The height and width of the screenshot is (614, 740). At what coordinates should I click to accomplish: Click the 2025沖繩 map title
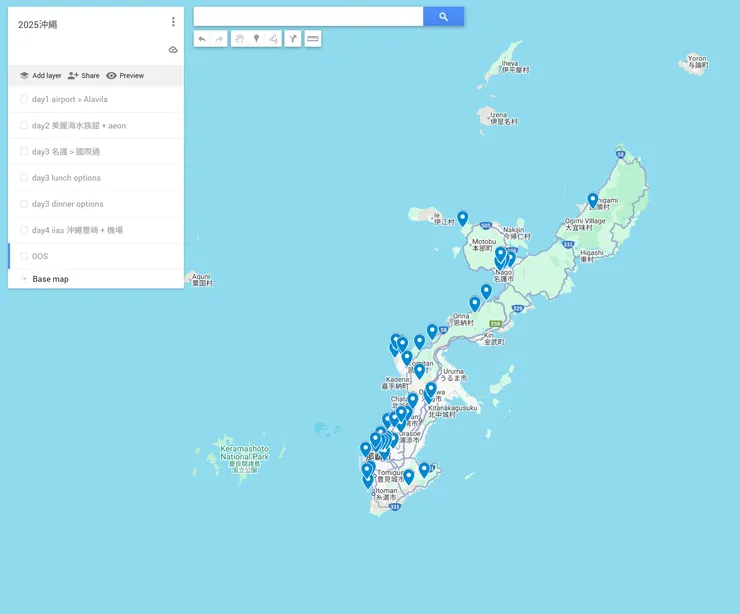click(x=38, y=25)
